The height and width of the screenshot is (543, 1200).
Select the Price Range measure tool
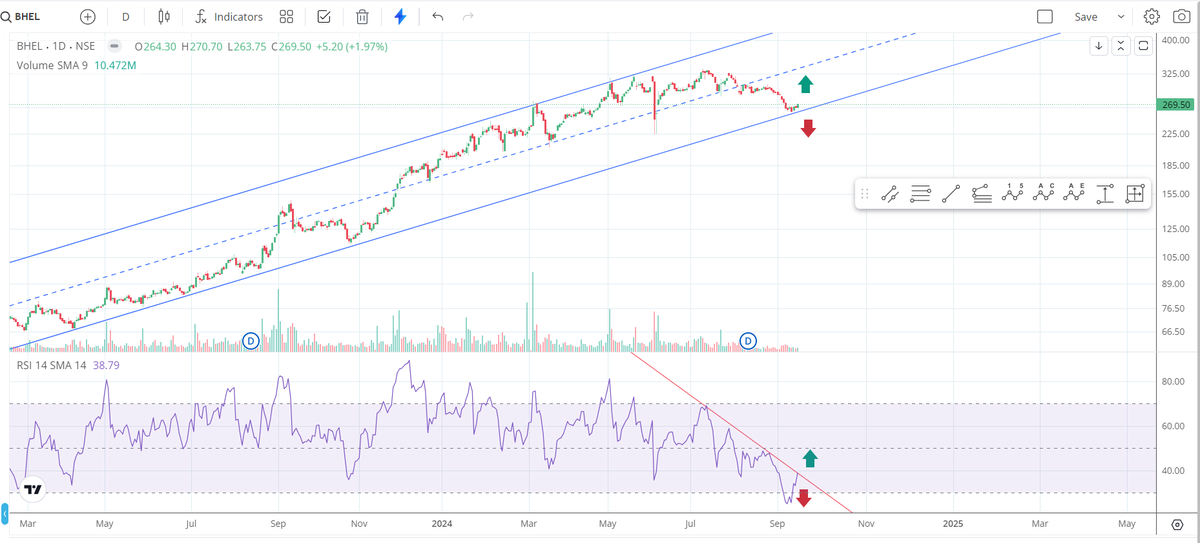1105,194
